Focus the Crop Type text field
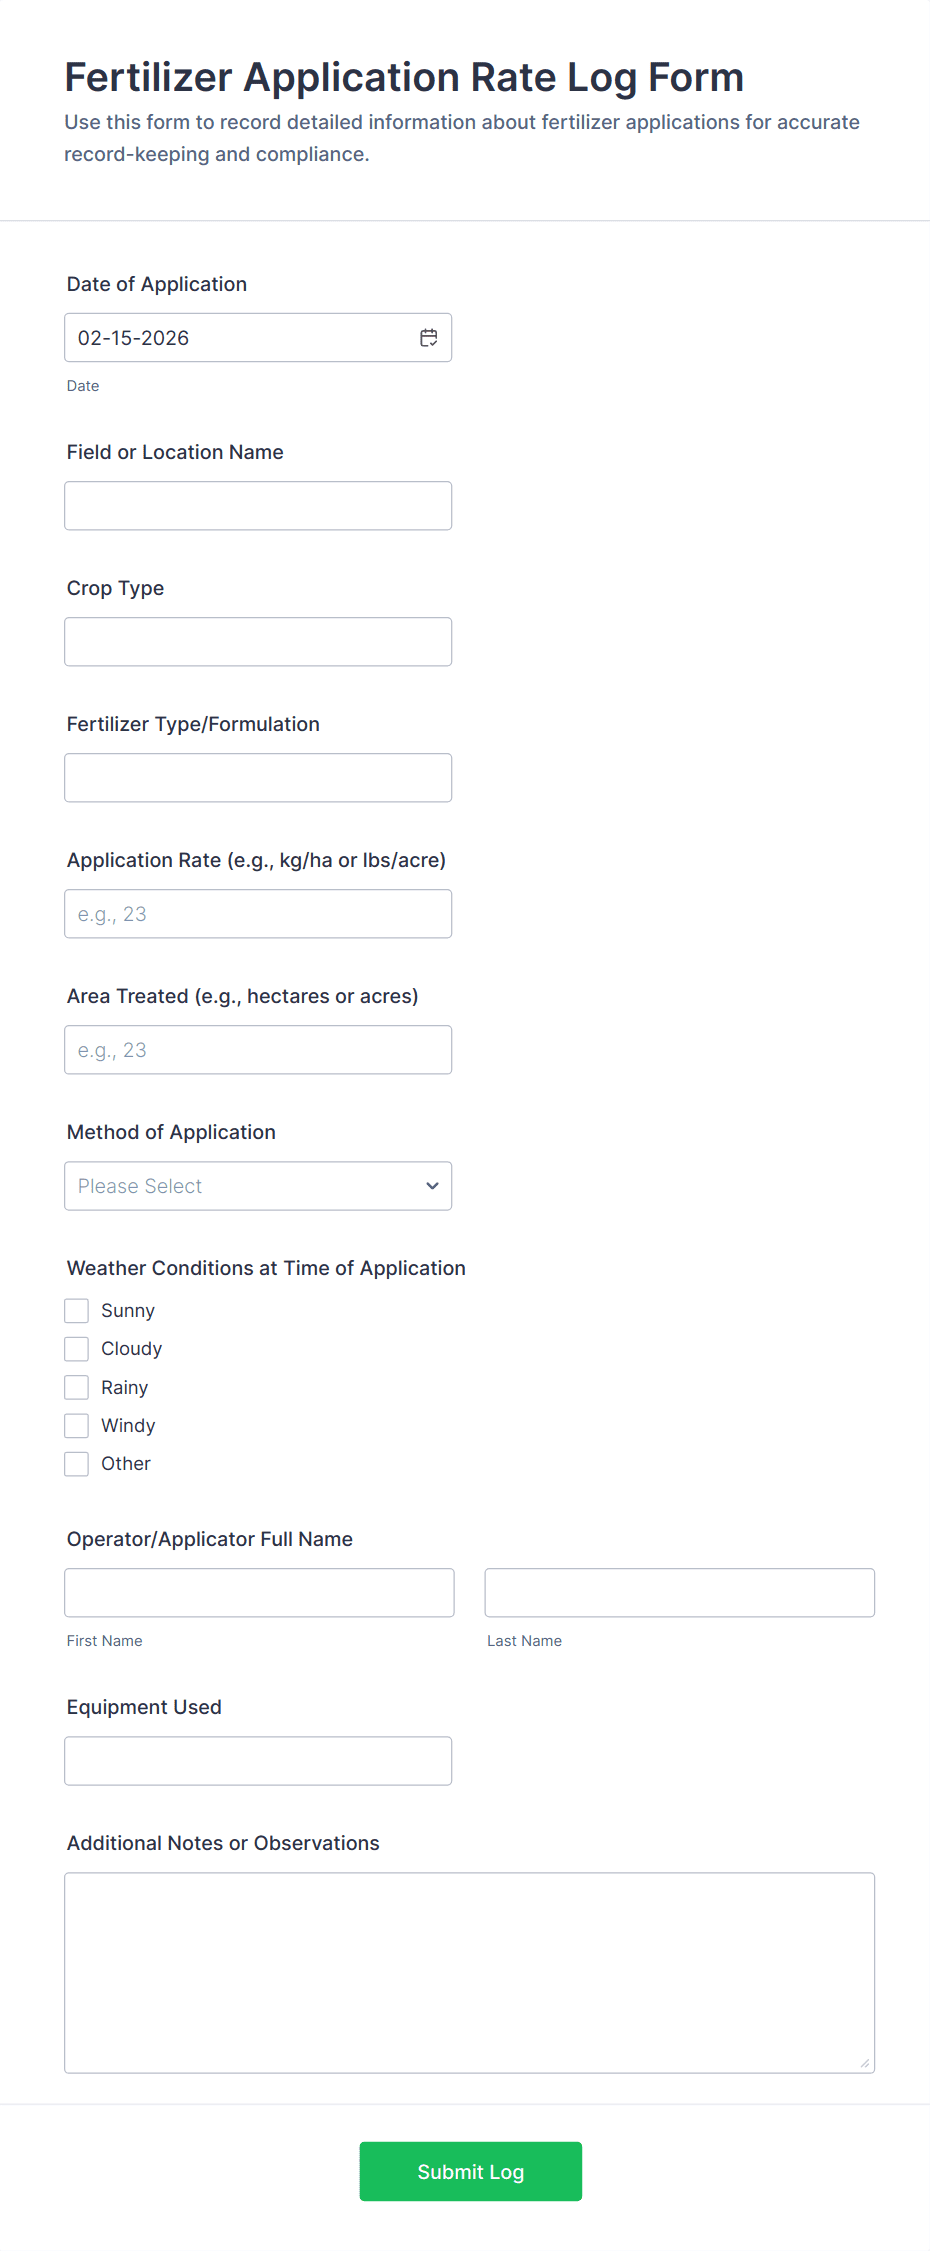The image size is (930, 2251). click(258, 642)
